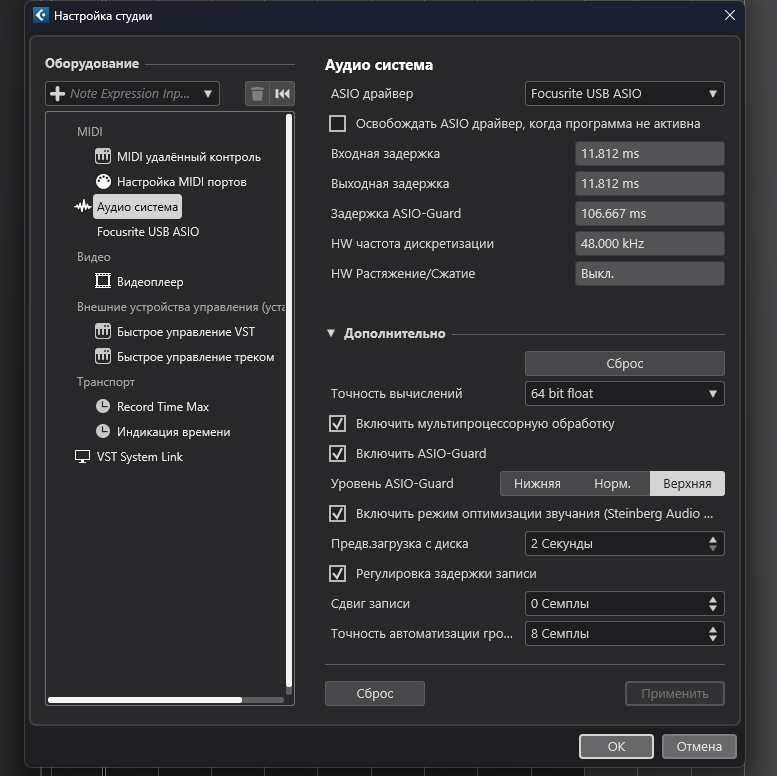This screenshot has height=776, width=777.
Task: Click the bottom-left Сброс button
Action: click(x=375, y=693)
